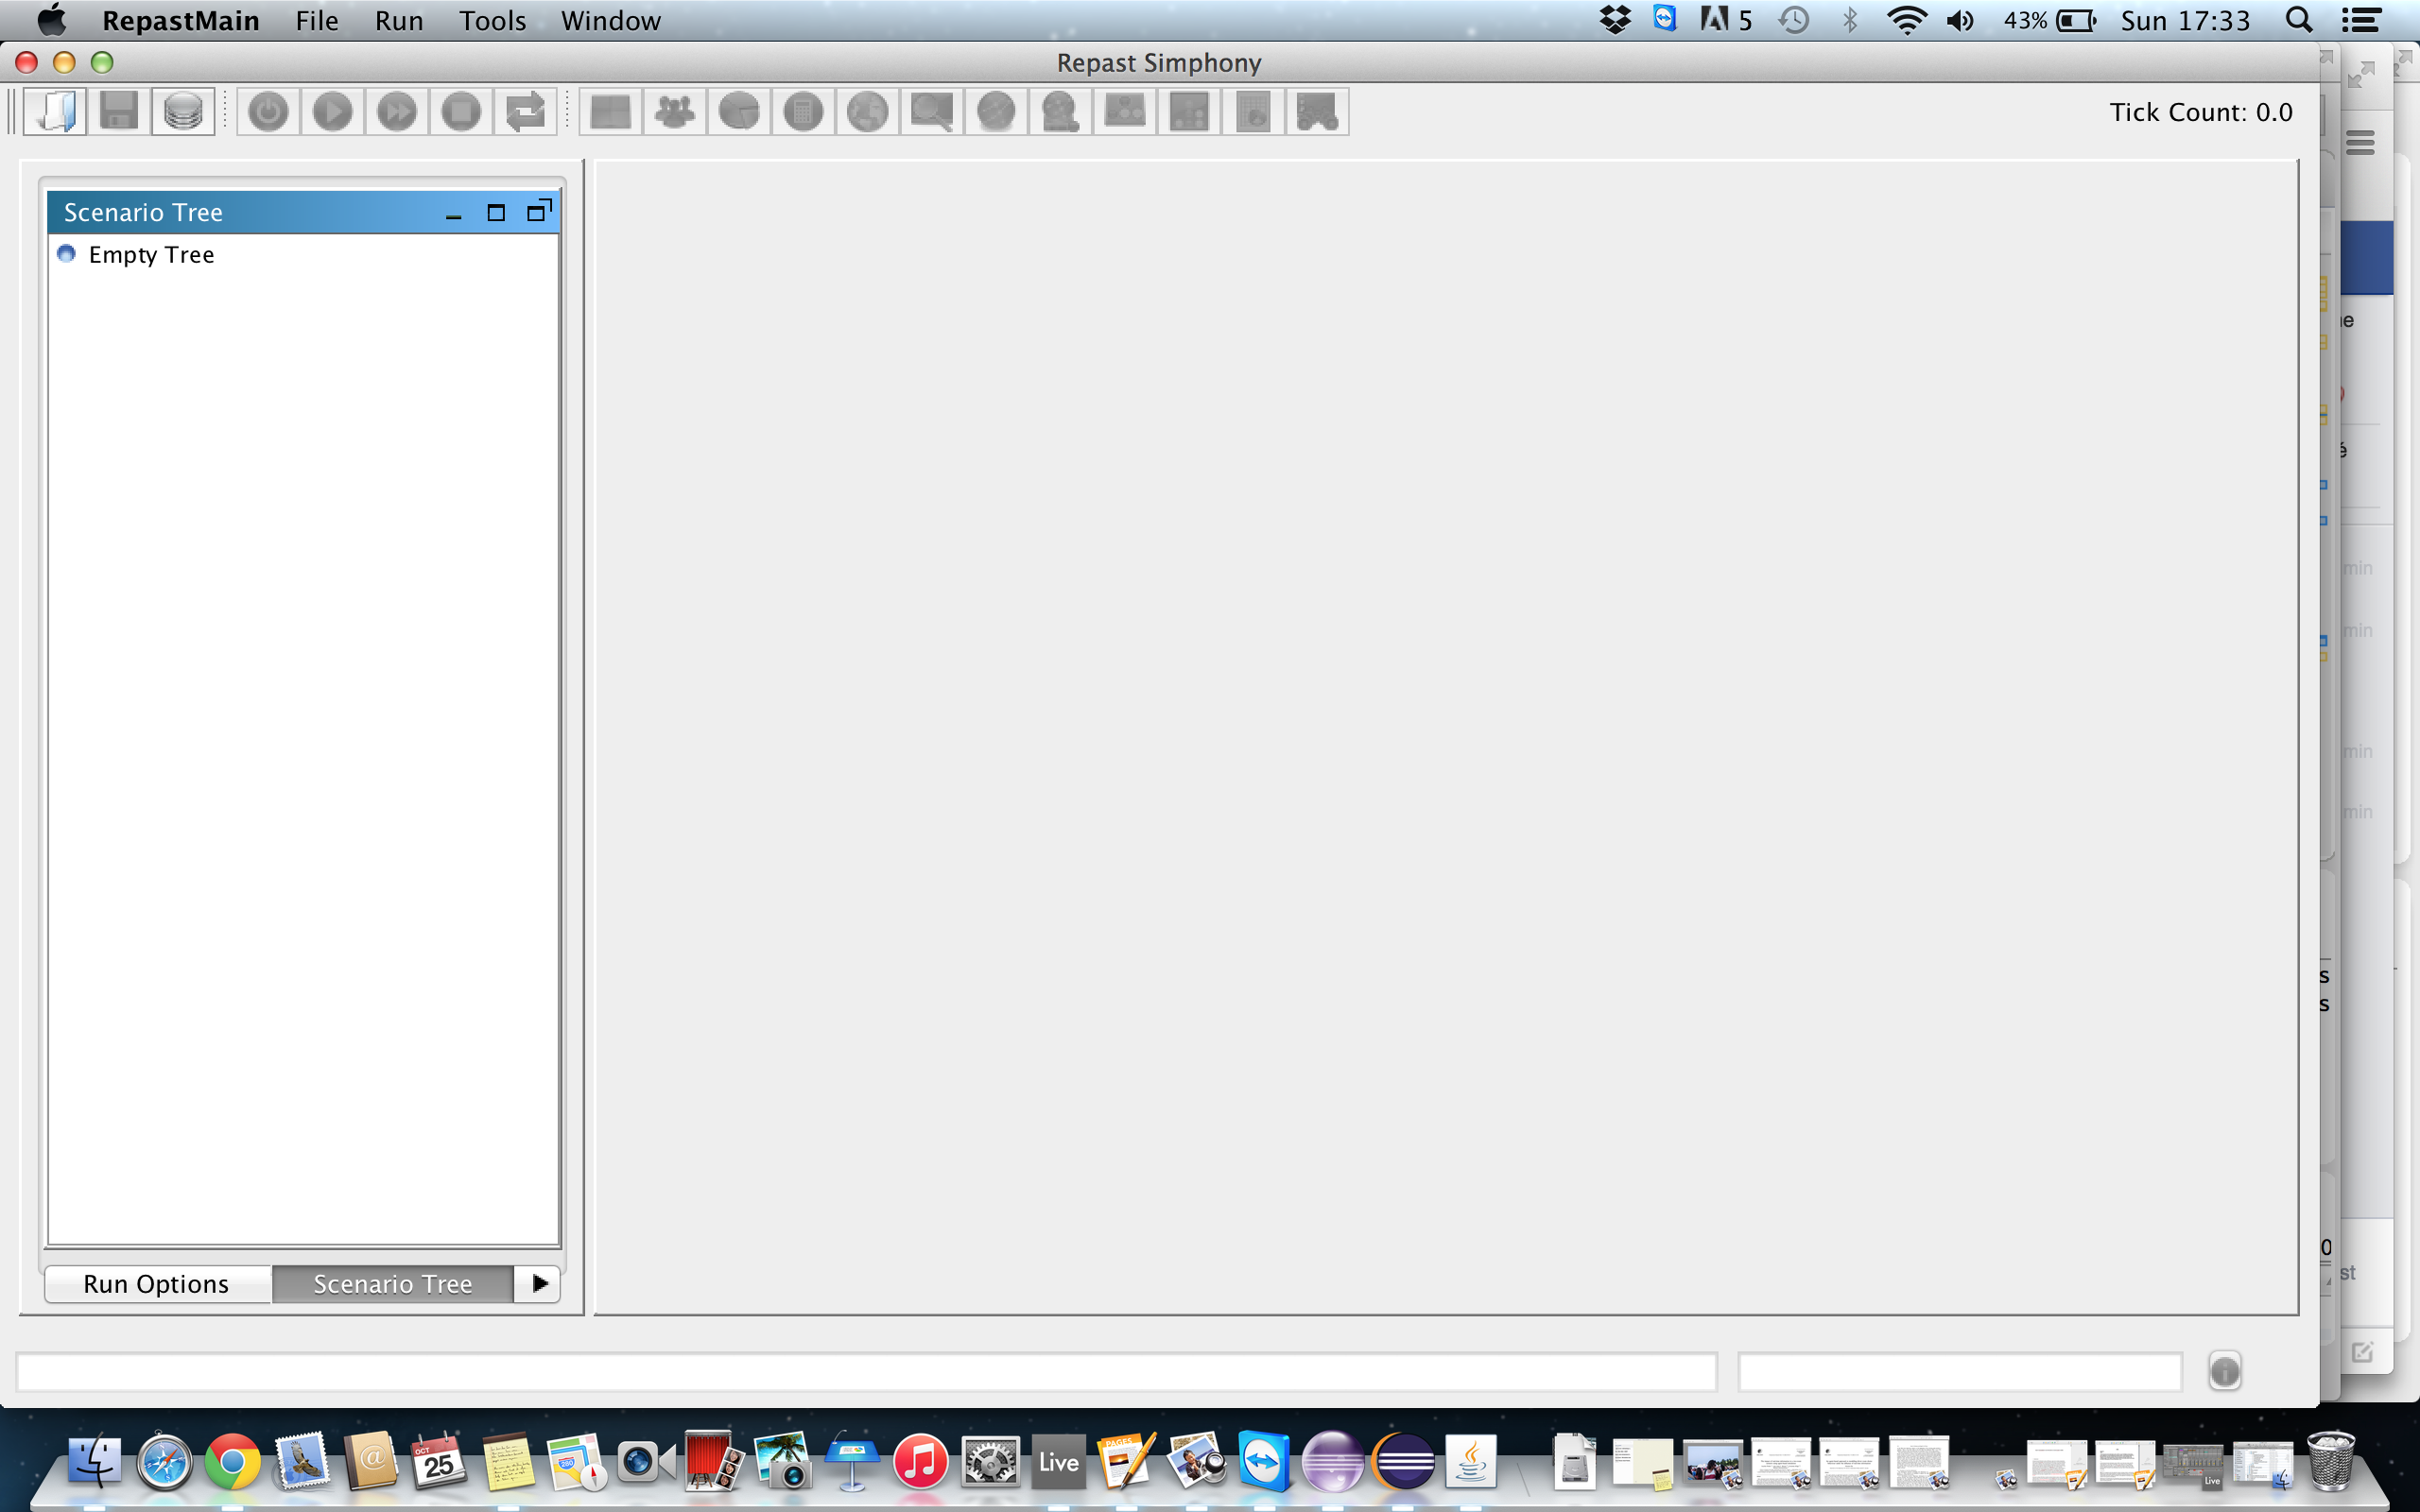Open the File menu
Viewport: 2420px width, 1512px height.
click(317, 20)
